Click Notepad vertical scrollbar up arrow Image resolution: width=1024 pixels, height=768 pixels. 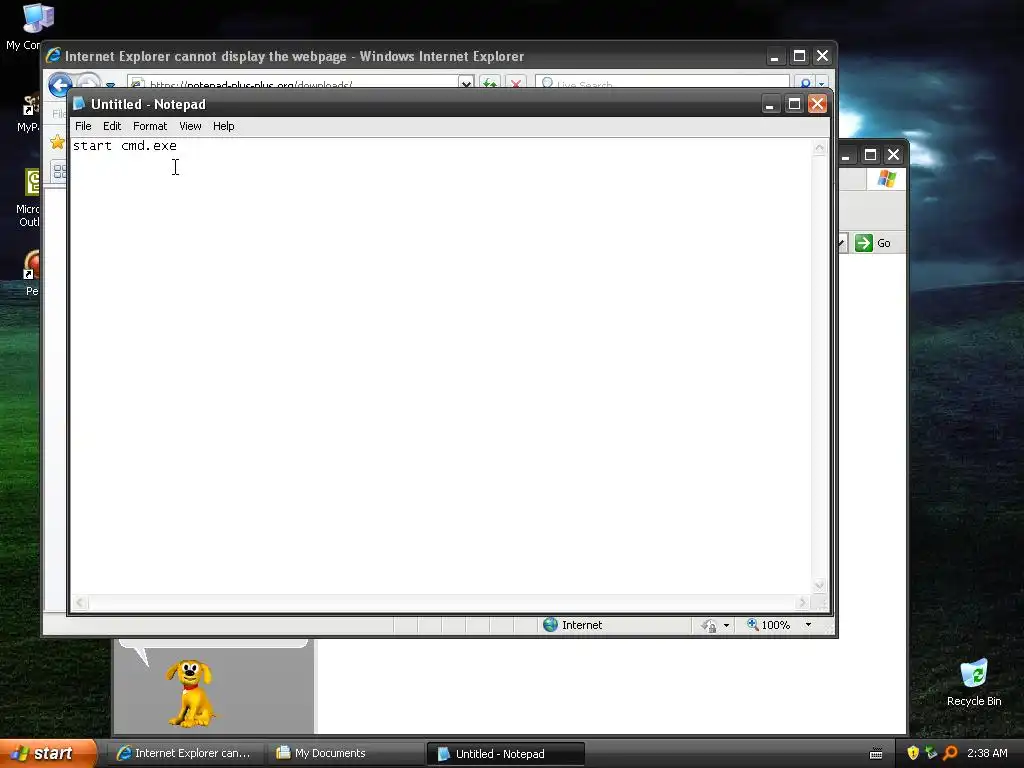pyautogui.click(x=820, y=148)
